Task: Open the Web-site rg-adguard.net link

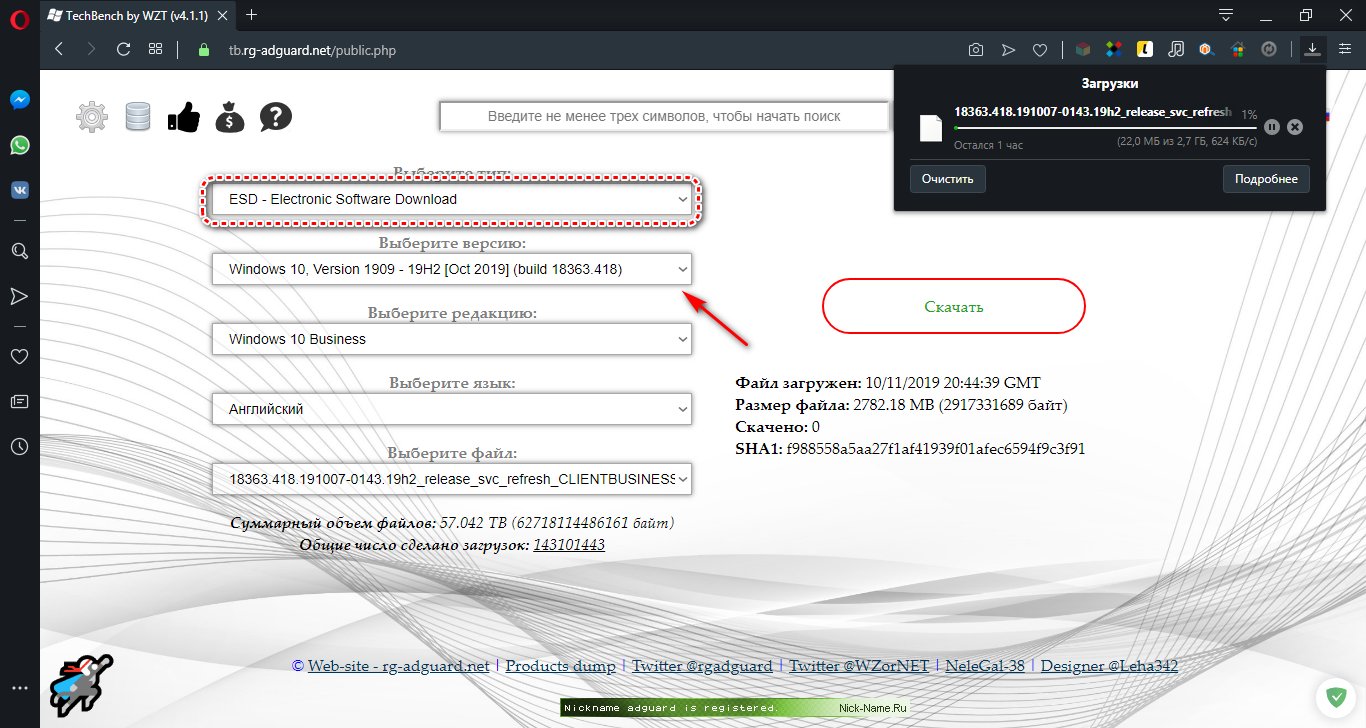Action: (398, 666)
